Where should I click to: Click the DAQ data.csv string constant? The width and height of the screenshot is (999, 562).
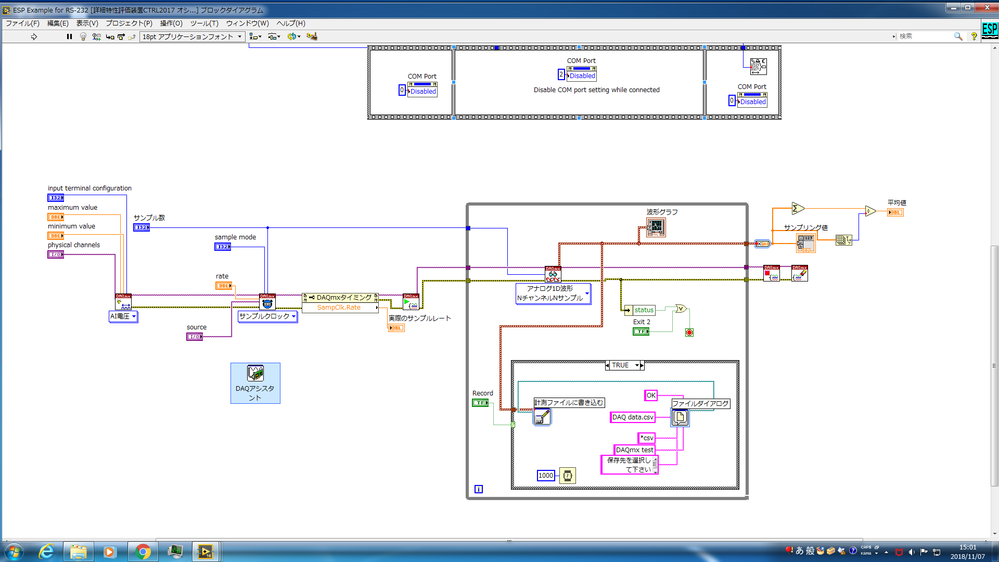click(x=633, y=417)
